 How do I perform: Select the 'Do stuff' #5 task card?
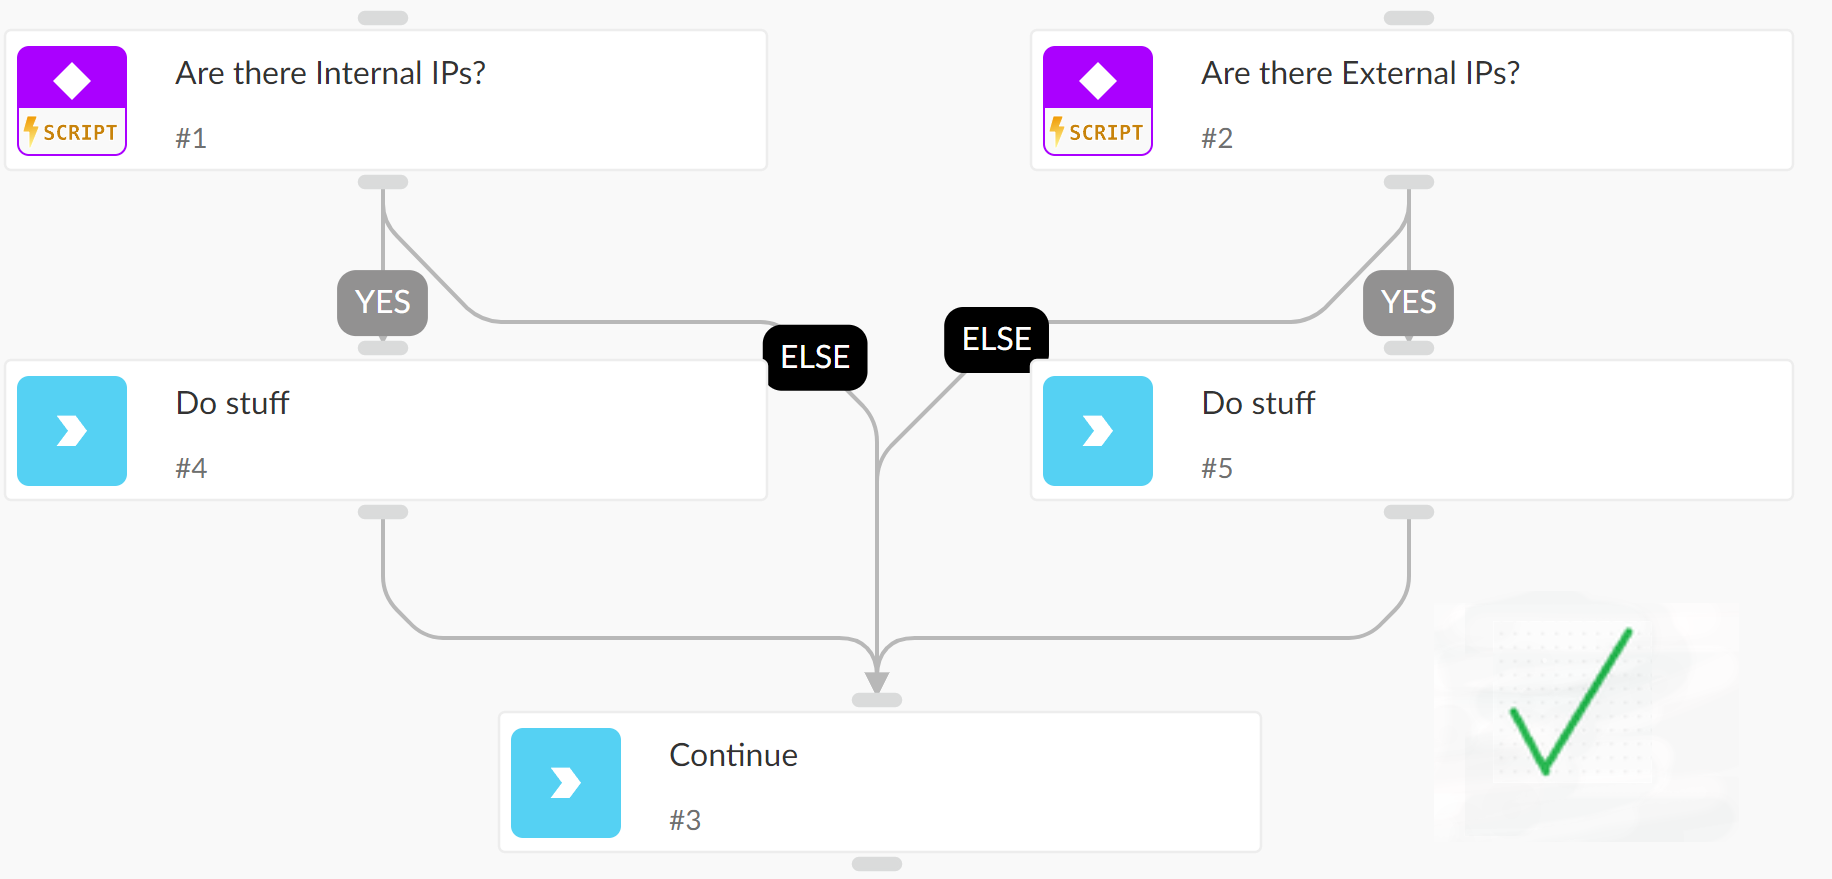coord(1412,430)
